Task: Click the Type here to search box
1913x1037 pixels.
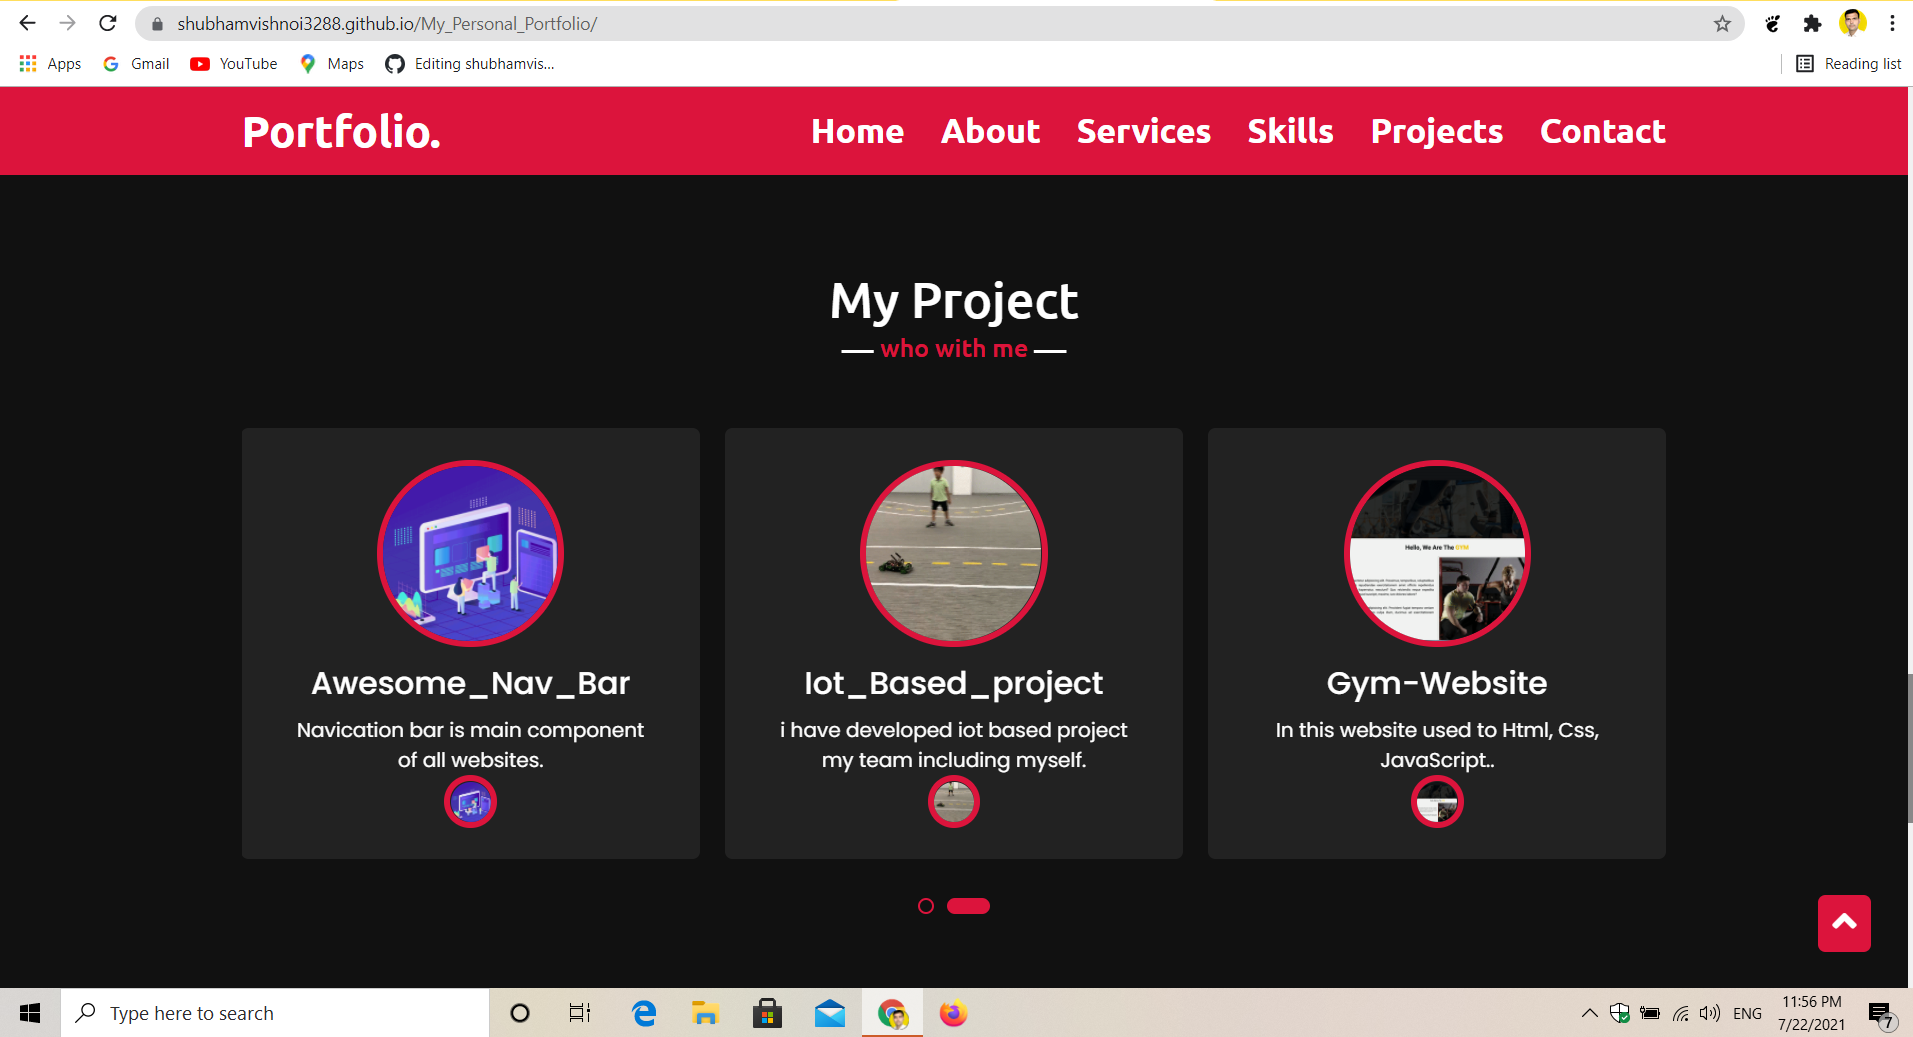Action: point(275,1013)
